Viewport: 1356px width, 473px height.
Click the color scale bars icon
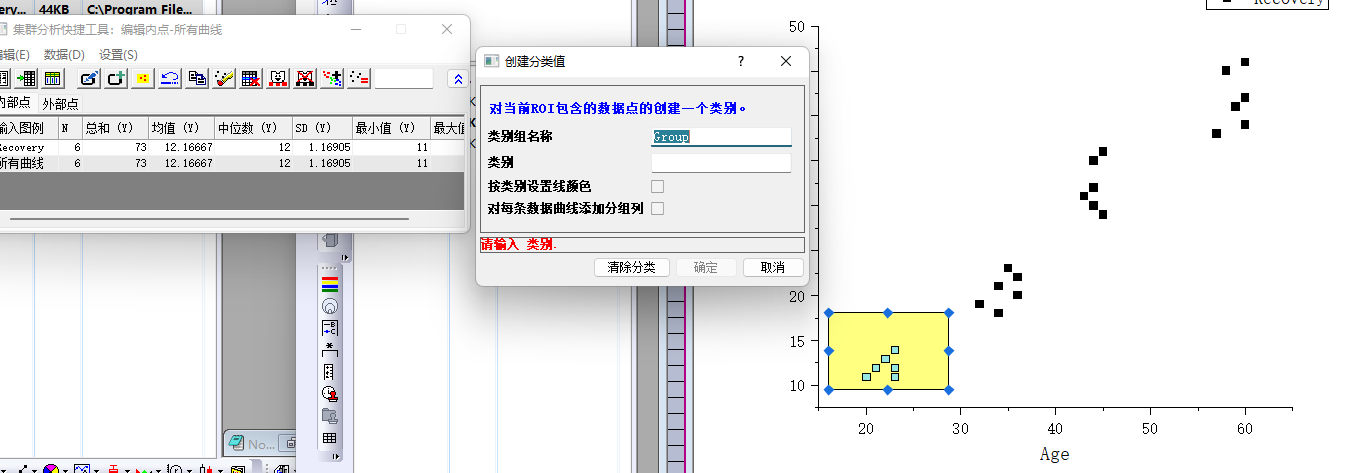(329, 284)
